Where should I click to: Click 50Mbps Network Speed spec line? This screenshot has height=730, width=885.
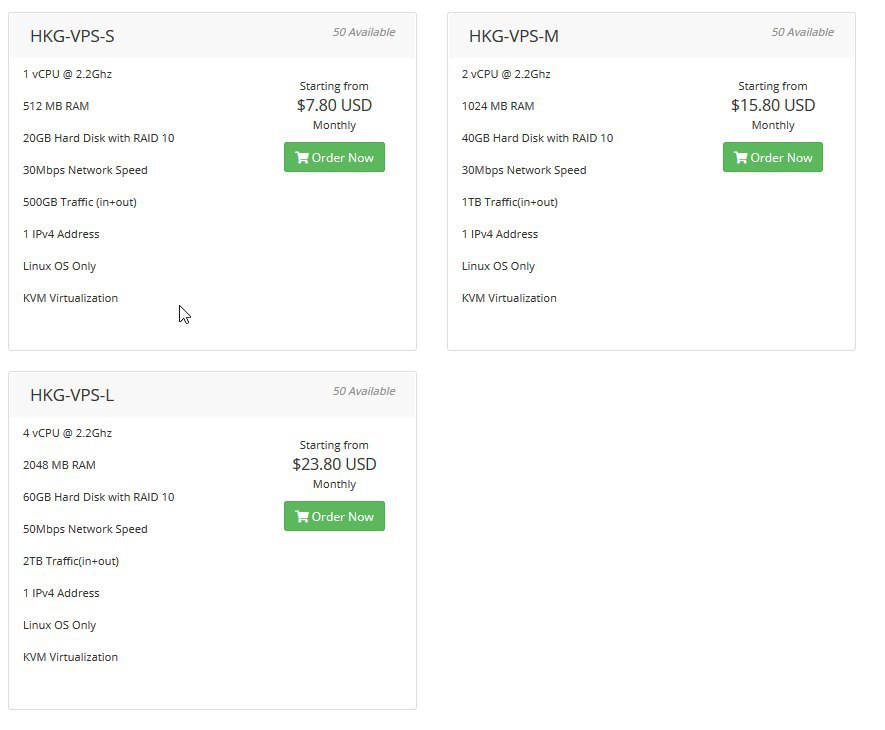pyautogui.click(x=85, y=529)
